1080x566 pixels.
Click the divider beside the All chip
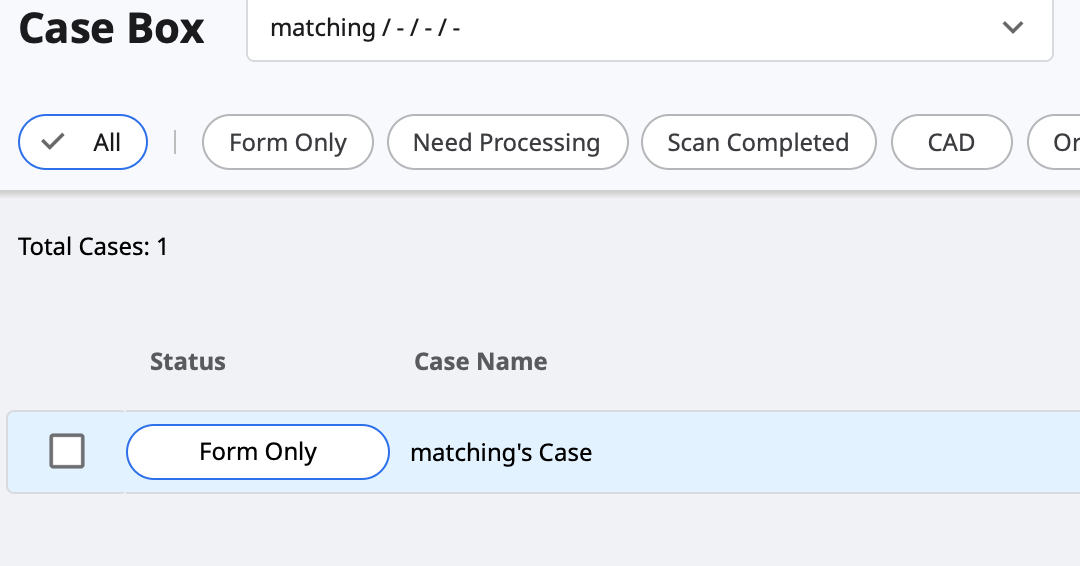175,142
